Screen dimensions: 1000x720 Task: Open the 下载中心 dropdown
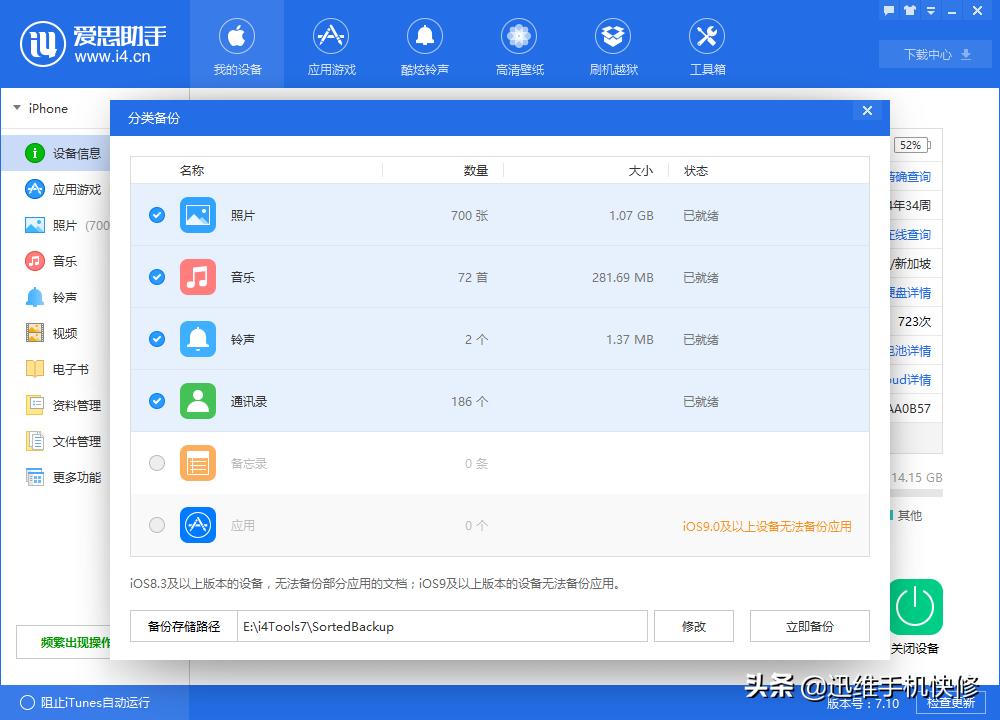pos(934,54)
